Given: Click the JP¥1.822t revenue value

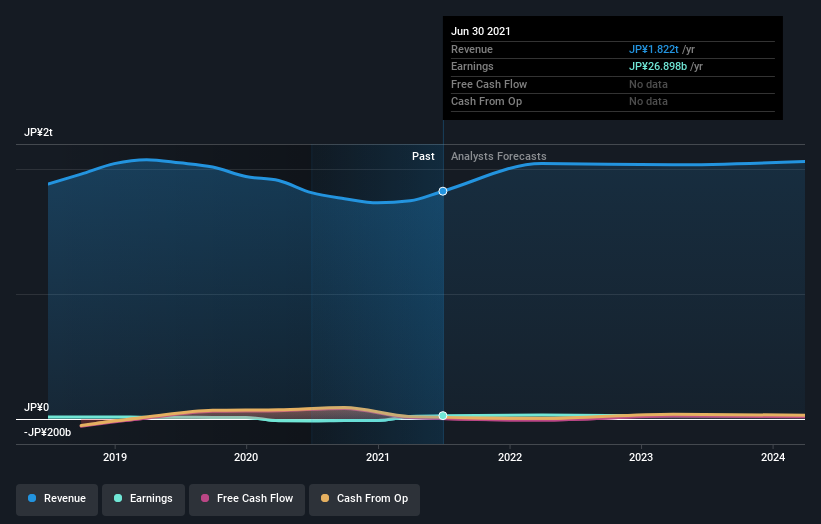Looking at the screenshot, I should [653, 49].
